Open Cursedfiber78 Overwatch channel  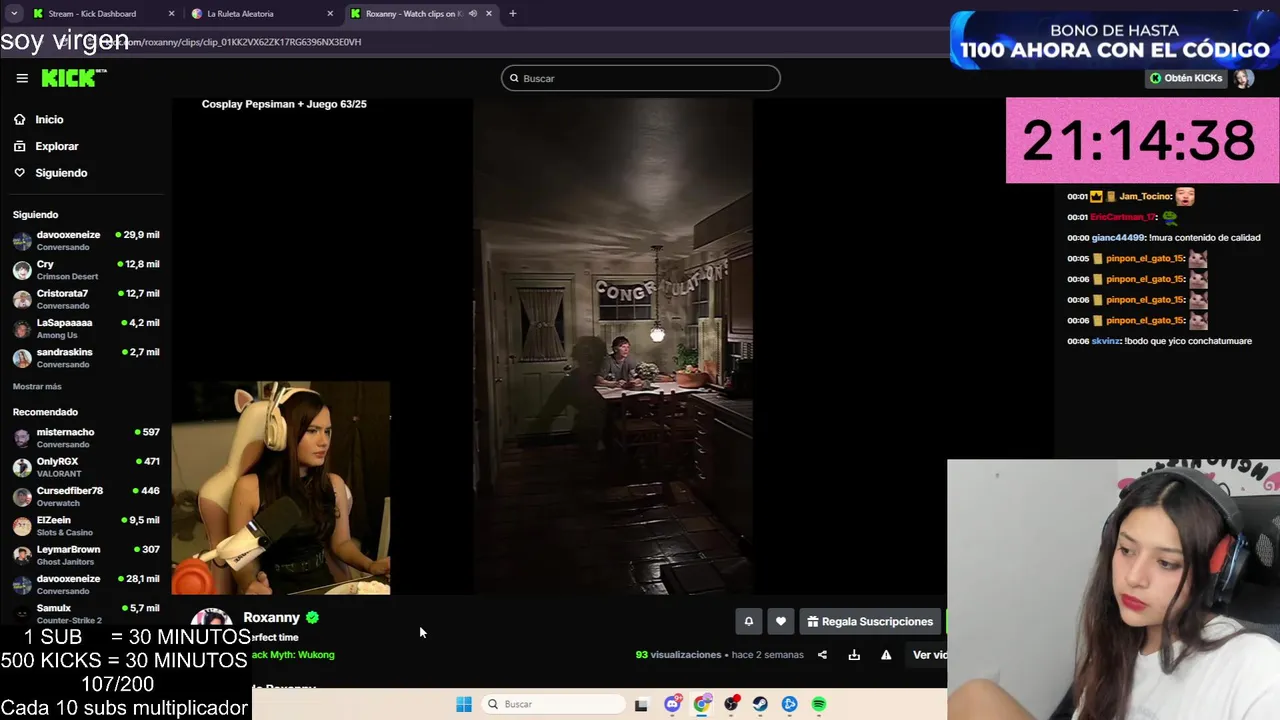86,496
